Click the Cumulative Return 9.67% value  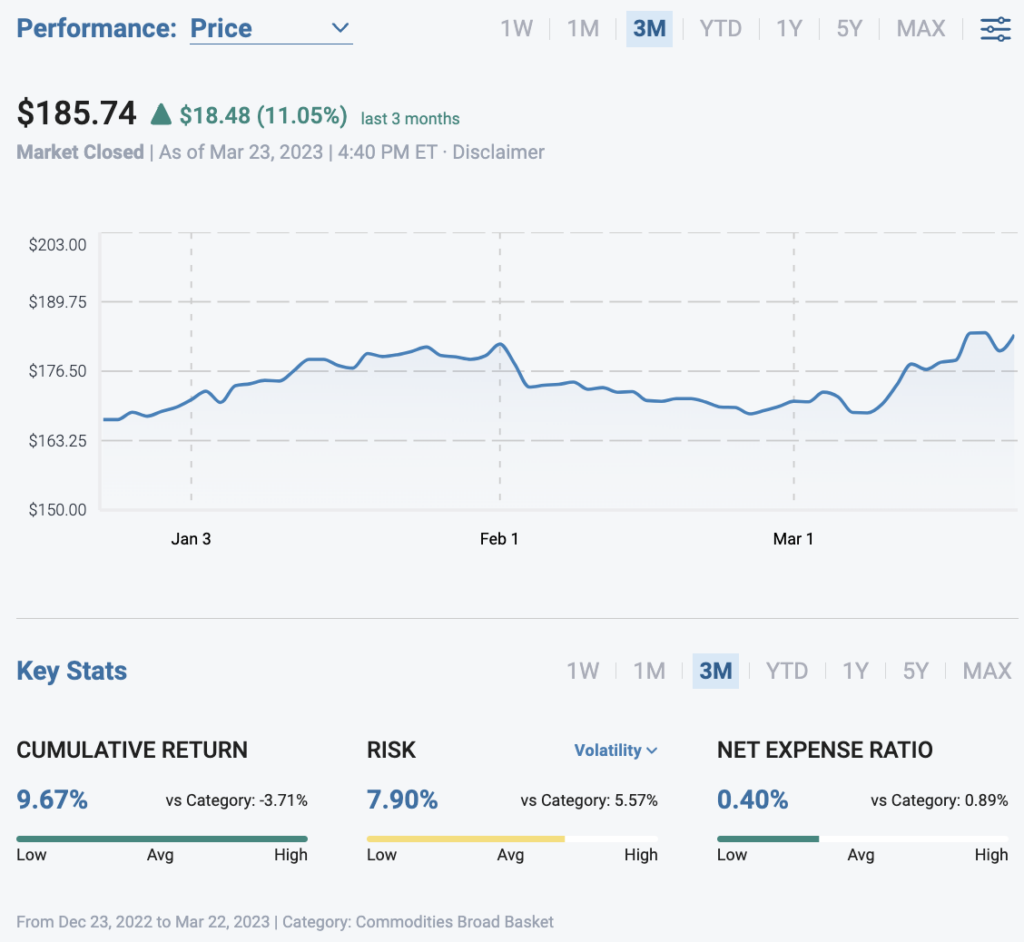[52, 799]
